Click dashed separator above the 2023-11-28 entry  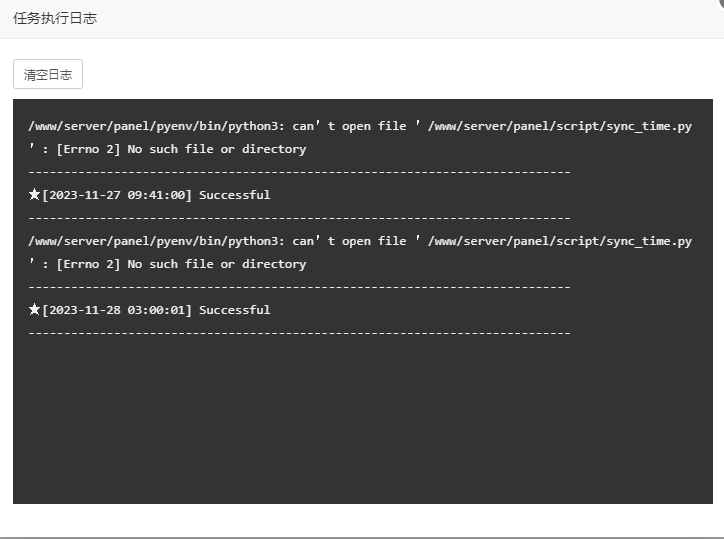click(x=300, y=287)
